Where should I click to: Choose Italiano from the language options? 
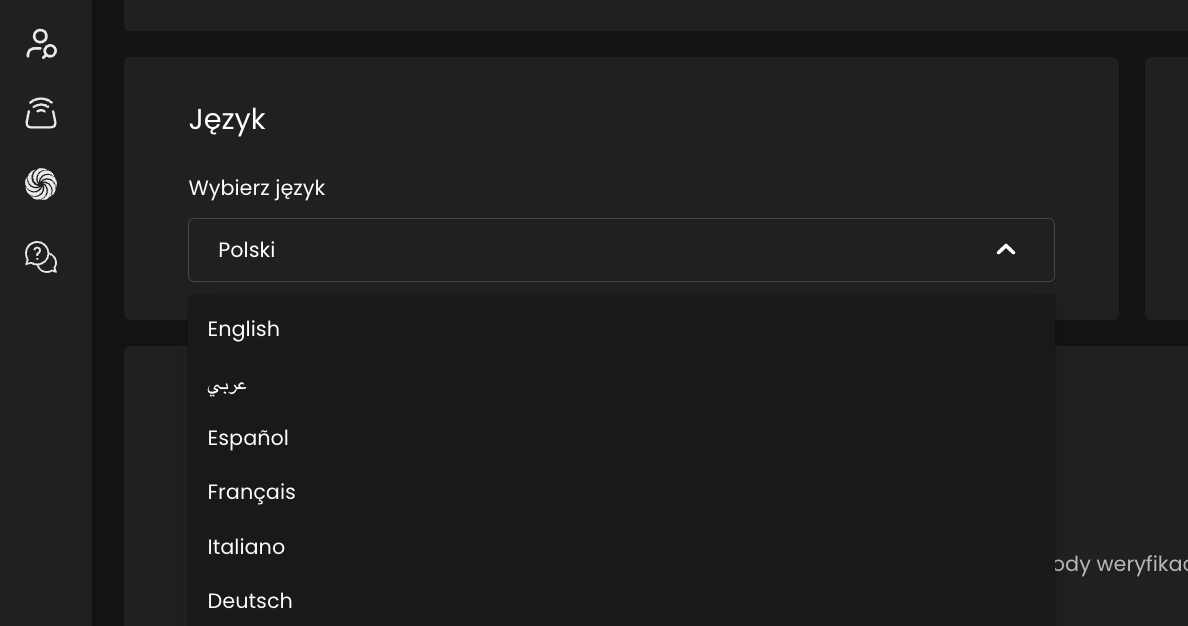(621, 547)
